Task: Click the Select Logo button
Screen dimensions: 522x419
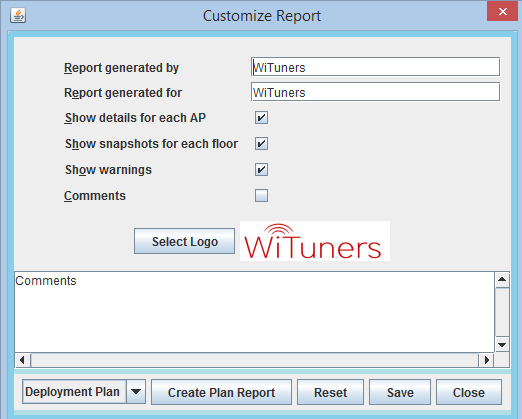Action: click(x=184, y=241)
